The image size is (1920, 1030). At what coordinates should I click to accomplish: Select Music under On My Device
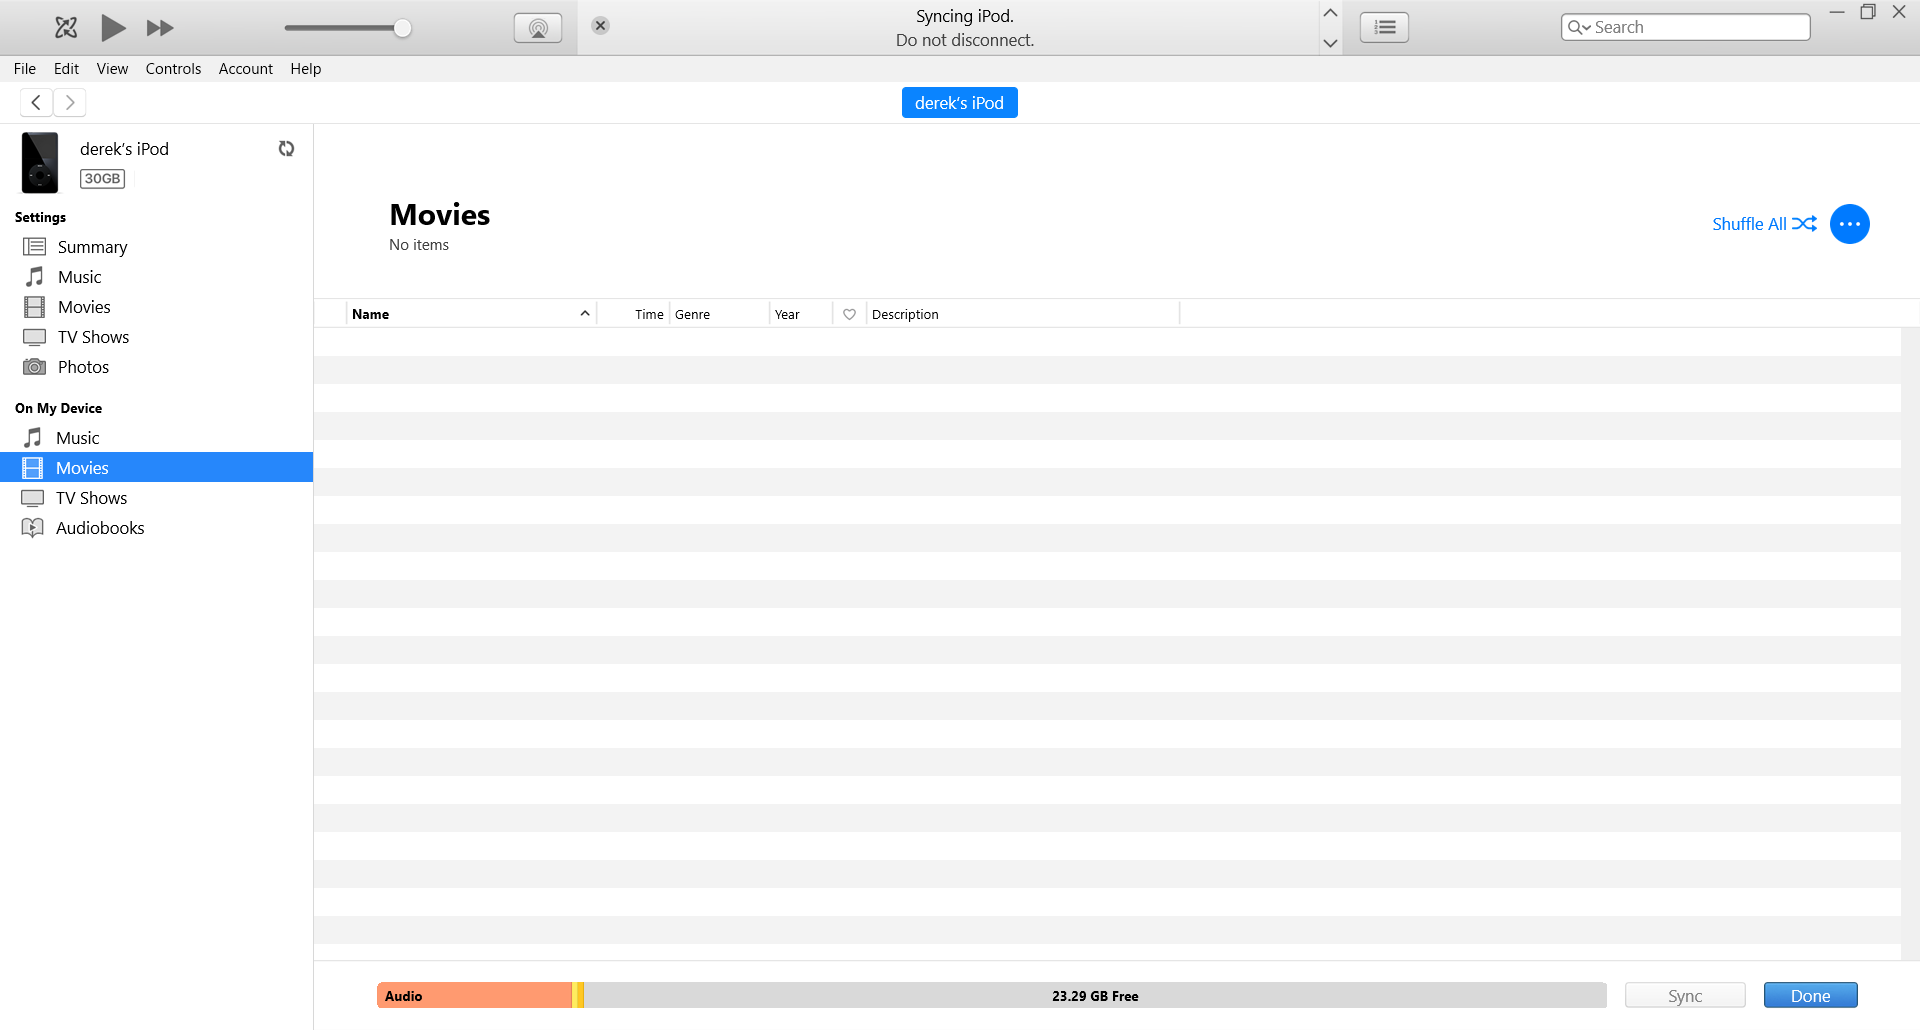[156, 438]
